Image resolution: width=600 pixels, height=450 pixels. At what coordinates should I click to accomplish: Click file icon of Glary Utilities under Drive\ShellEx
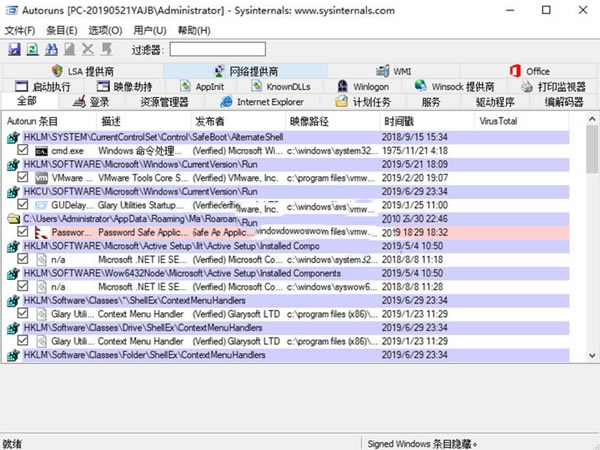(41, 341)
